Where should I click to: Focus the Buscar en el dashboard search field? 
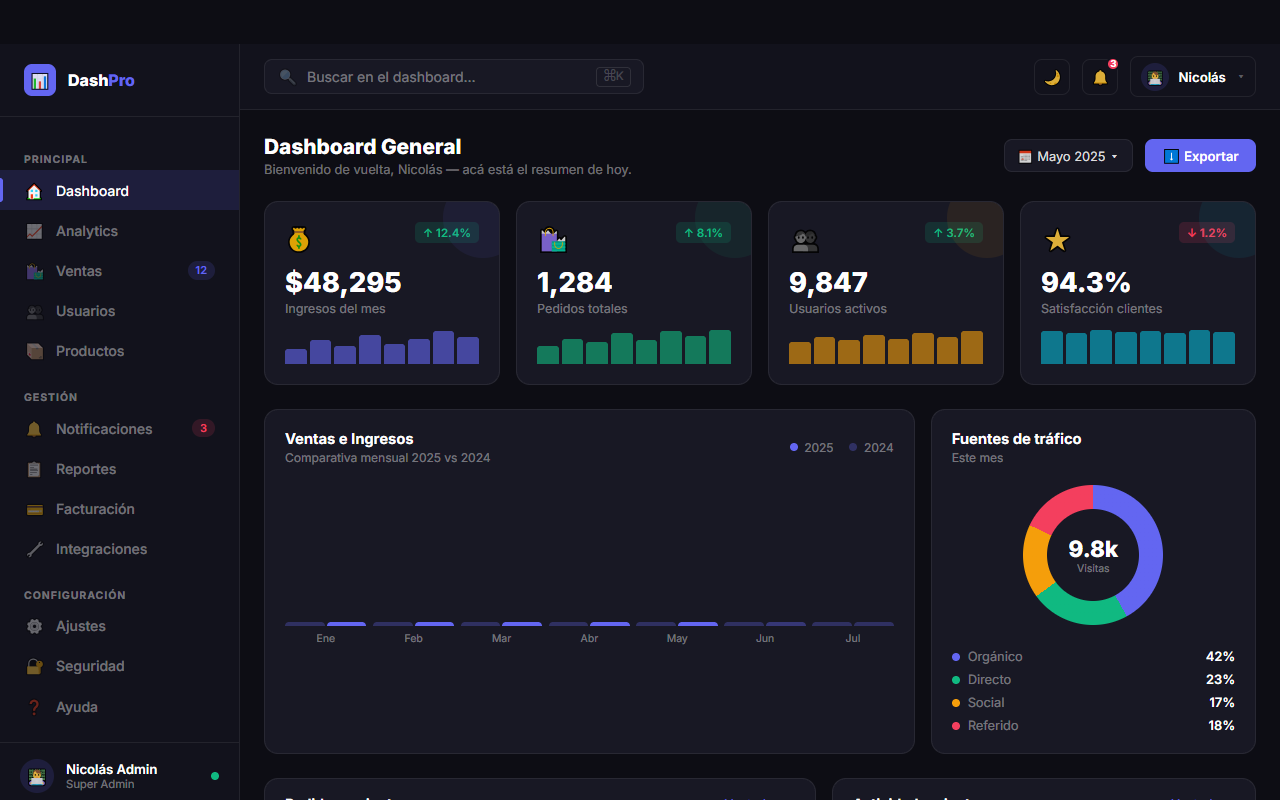pyautogui.click(x=453, y=77)
